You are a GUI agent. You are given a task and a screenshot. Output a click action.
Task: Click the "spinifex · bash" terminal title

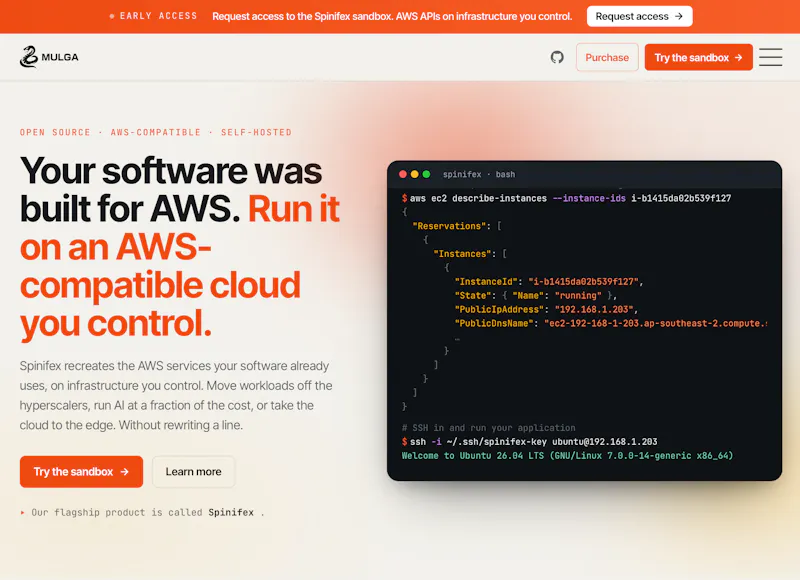point(479,174)
